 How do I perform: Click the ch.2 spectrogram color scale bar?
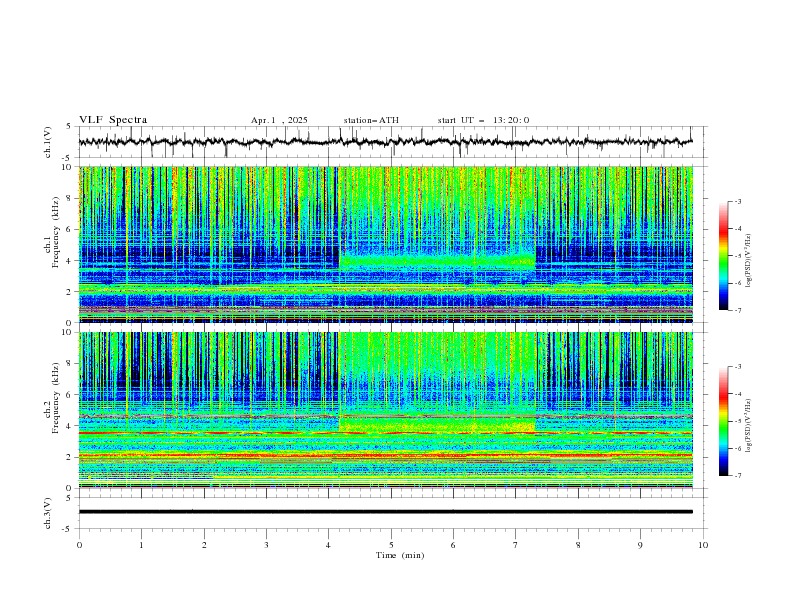[x=723, y=421]
